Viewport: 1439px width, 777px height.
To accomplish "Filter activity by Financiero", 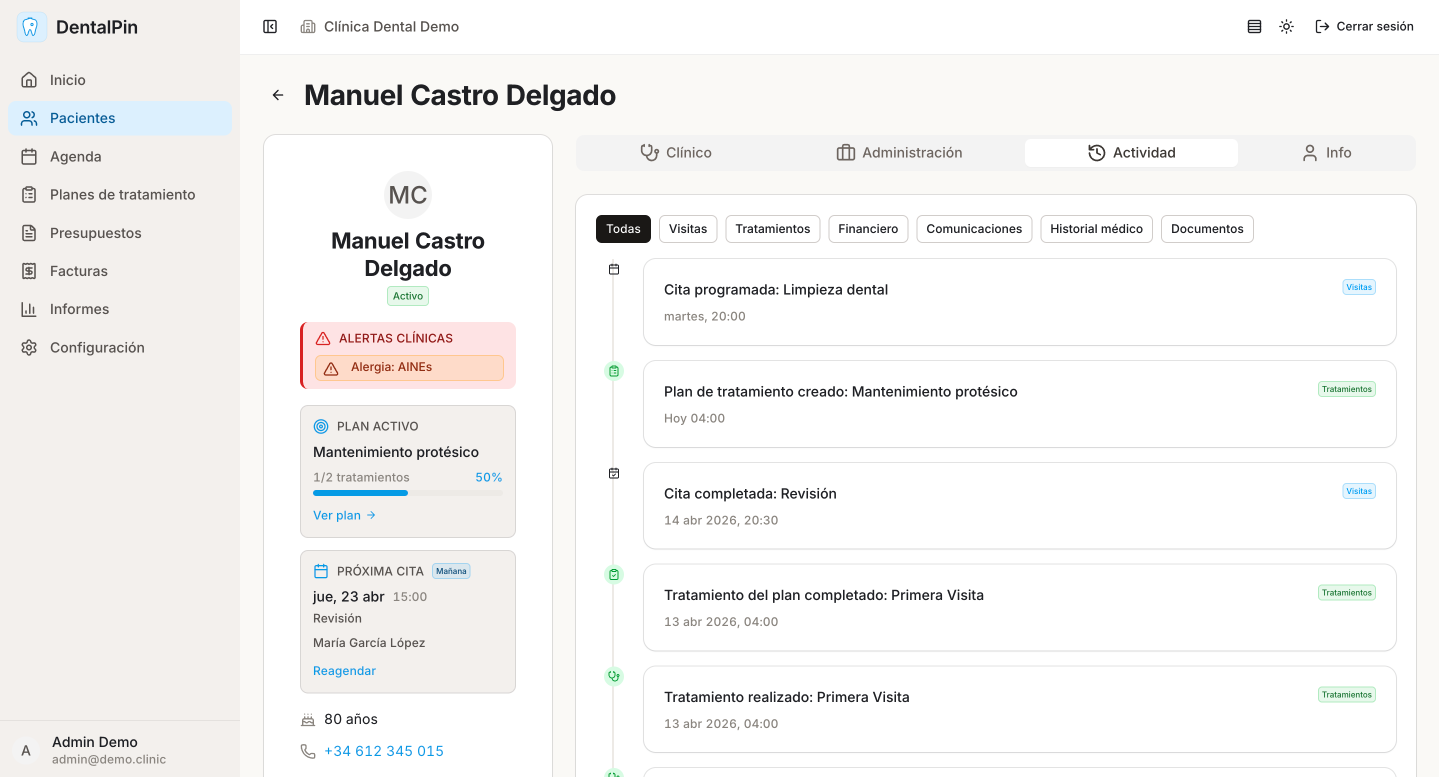I will point(868,229).
